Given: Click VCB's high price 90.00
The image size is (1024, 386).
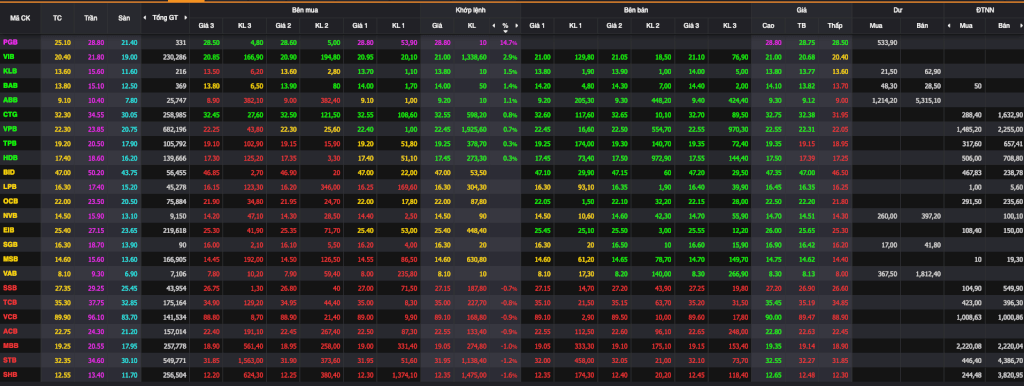Looking at the screenshot, I should click(773, 316).
